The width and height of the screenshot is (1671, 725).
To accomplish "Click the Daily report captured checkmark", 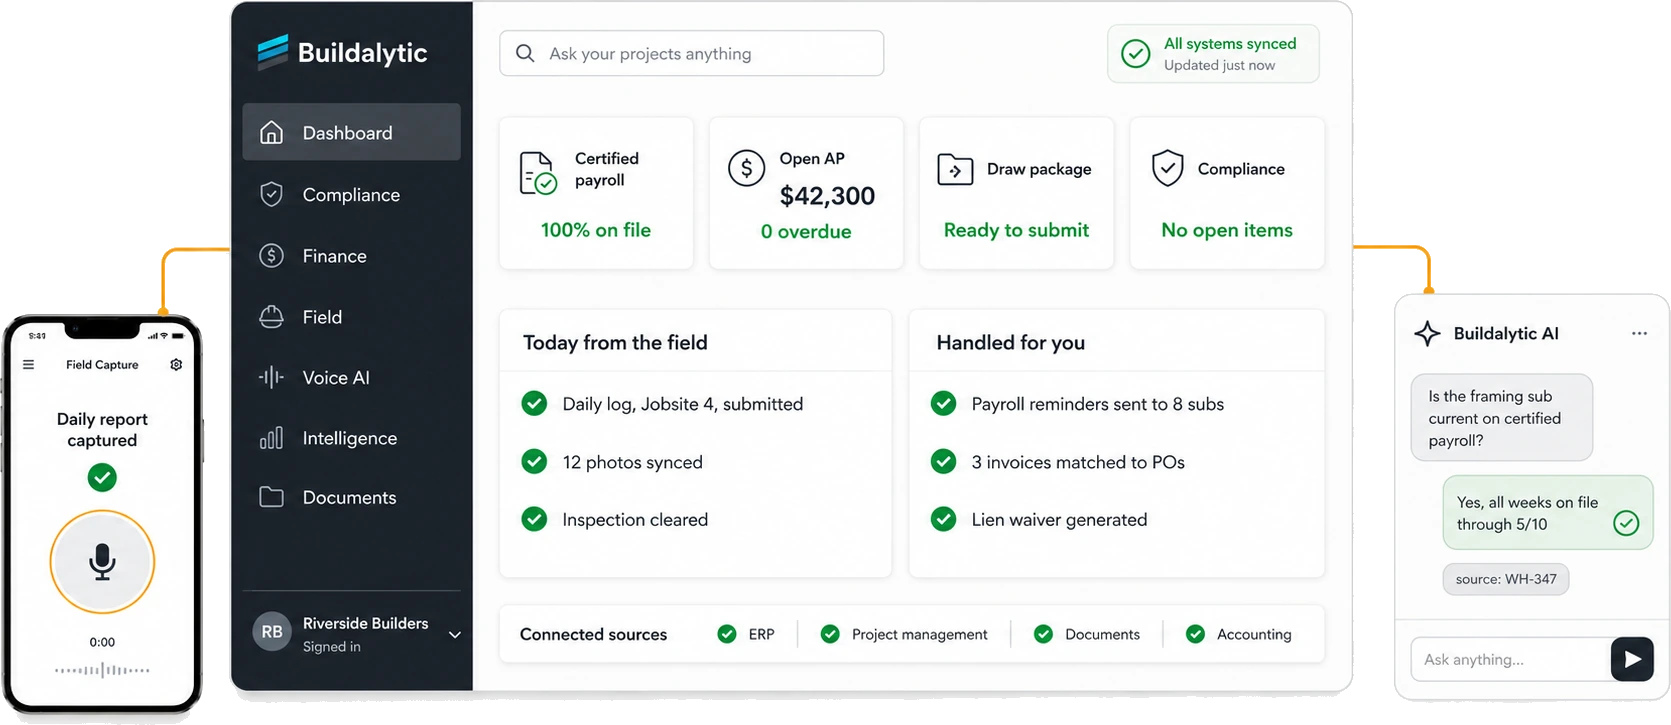I will tap(102, 478).
